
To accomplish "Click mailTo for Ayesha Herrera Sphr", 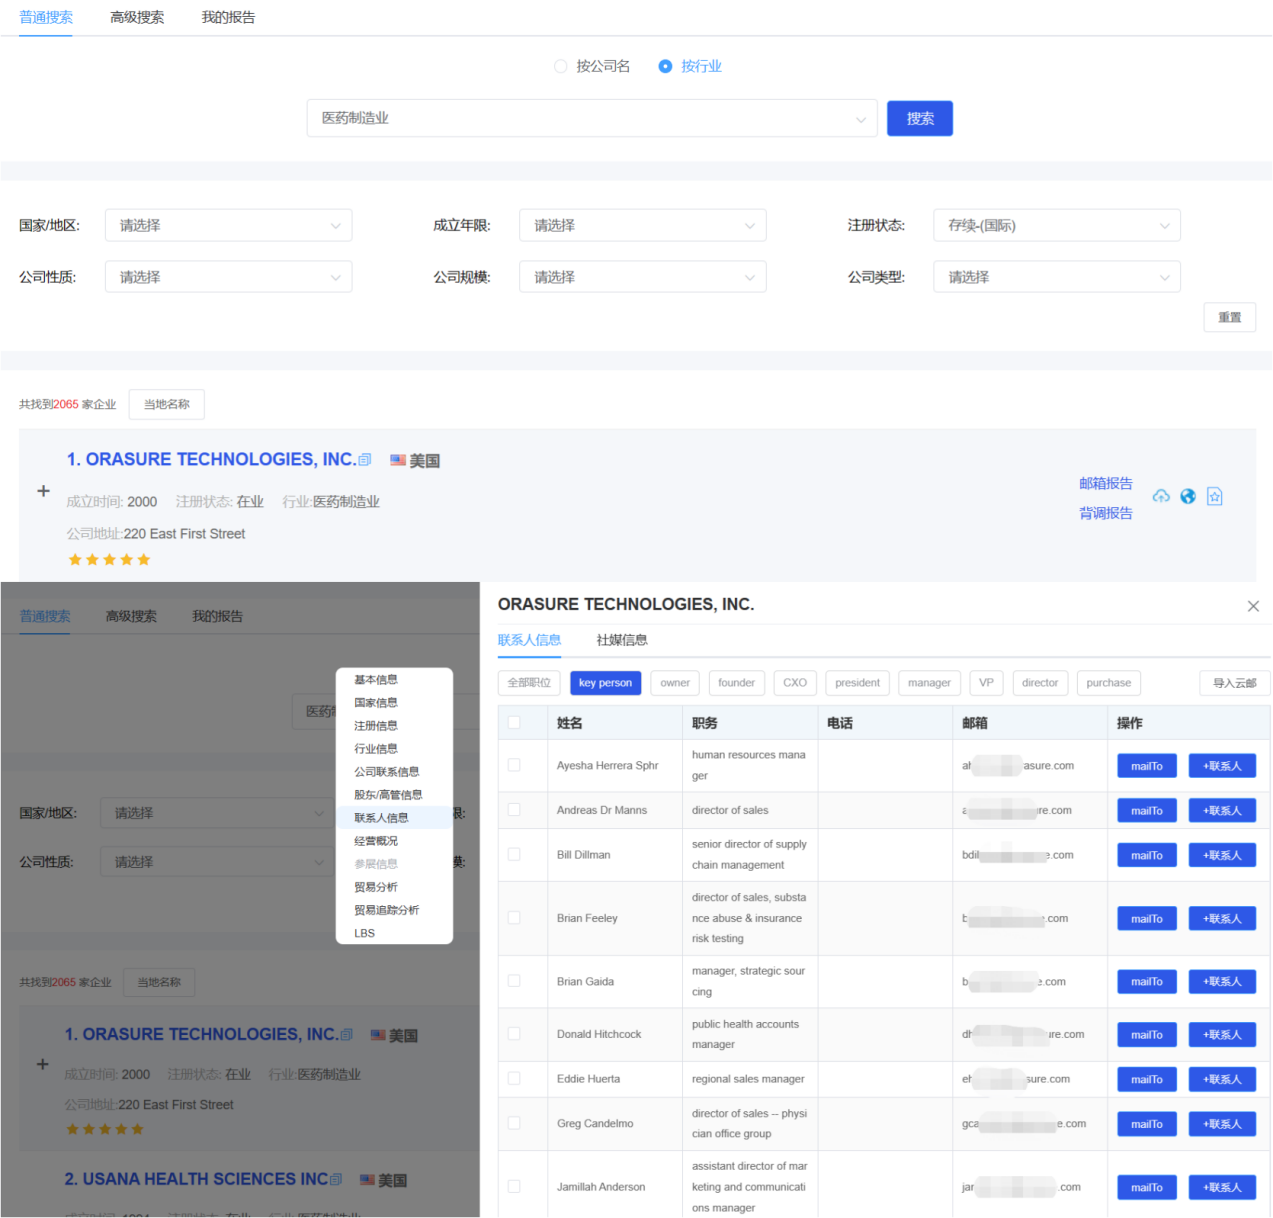I will (x=1147, y=766).
